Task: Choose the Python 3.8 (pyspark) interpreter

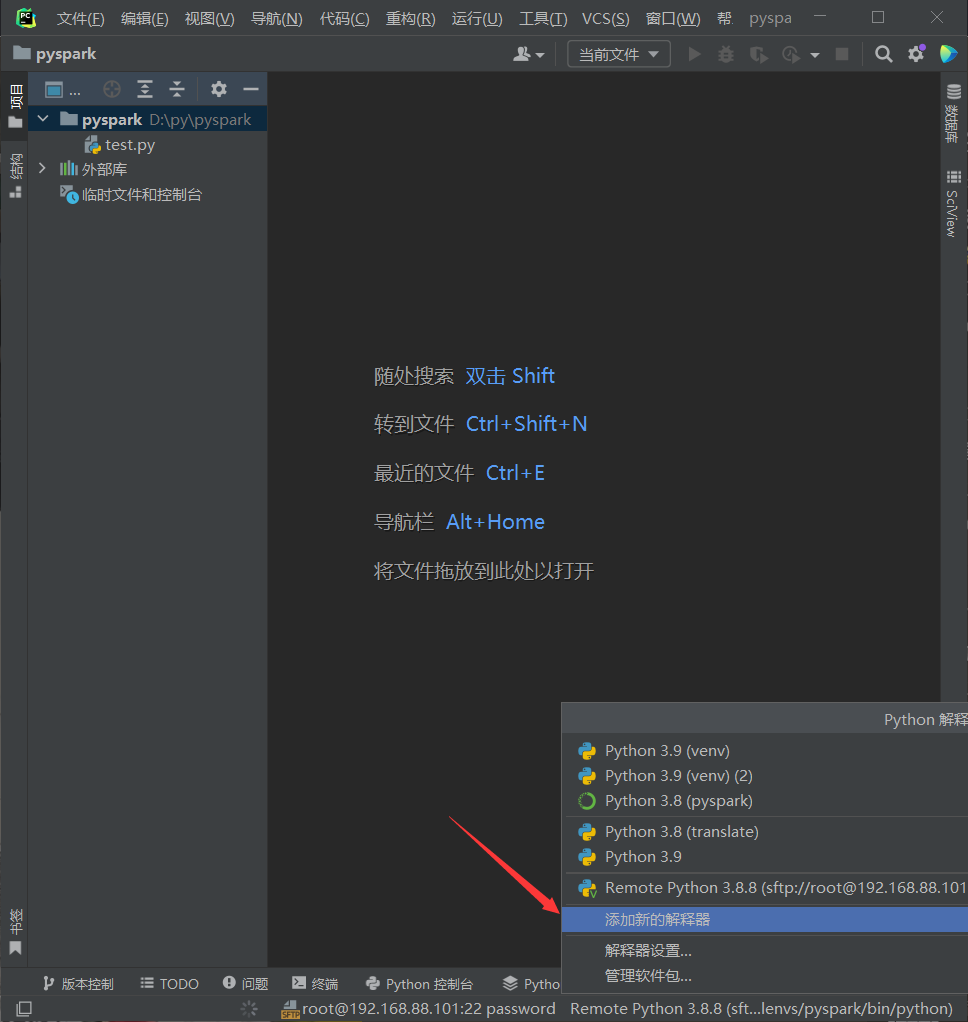Action: click(678, 801)
